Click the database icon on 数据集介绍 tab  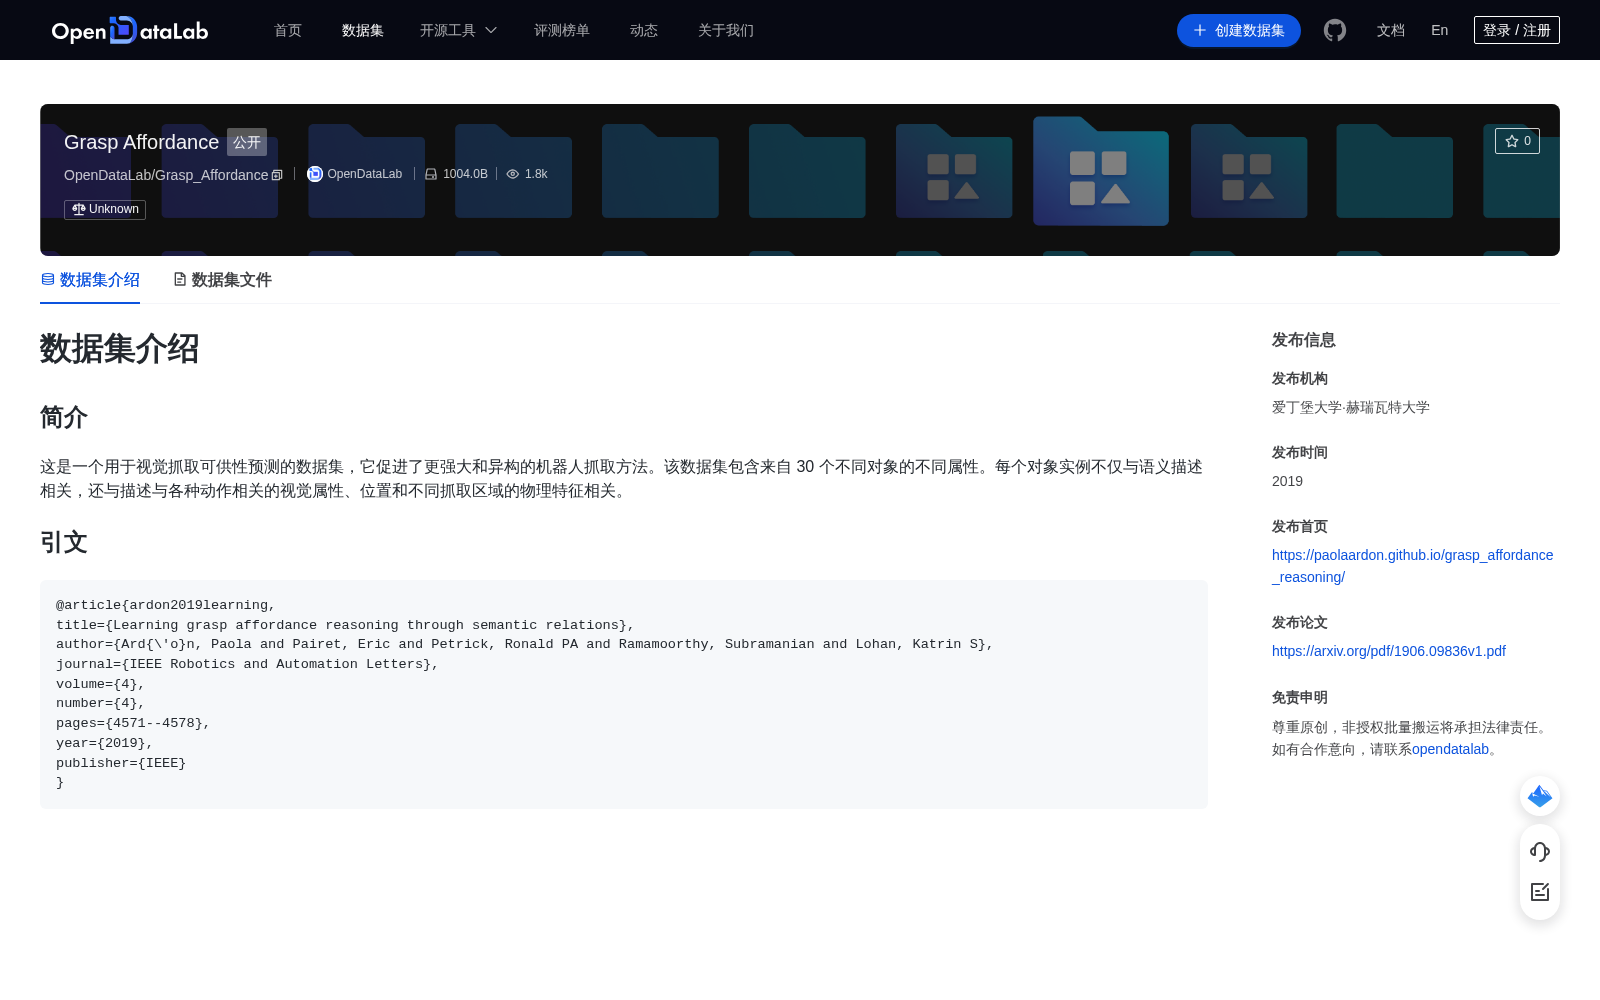pyautogui.click(x=47, y=279)
